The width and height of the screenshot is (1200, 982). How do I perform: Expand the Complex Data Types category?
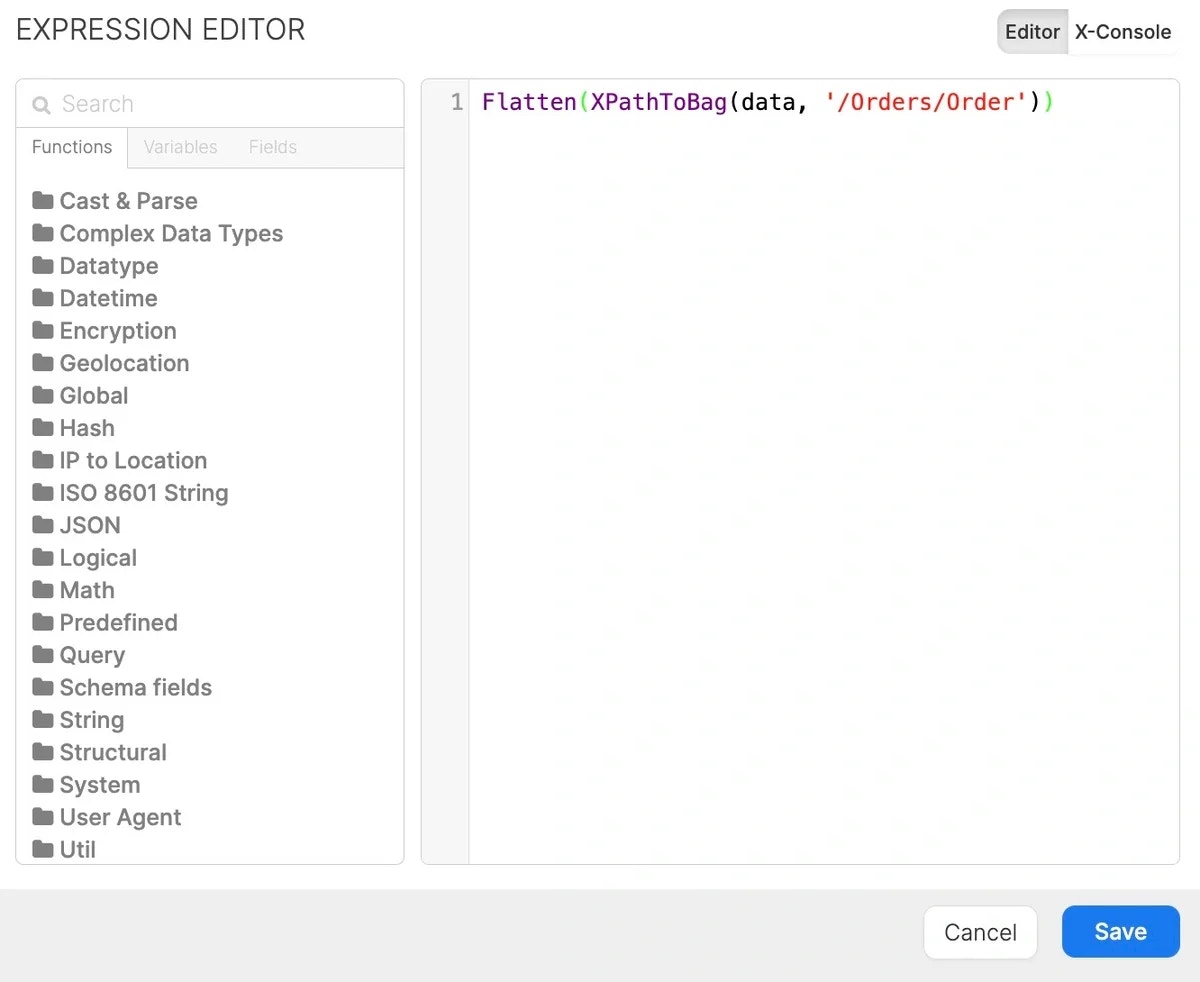click(157, 233)
